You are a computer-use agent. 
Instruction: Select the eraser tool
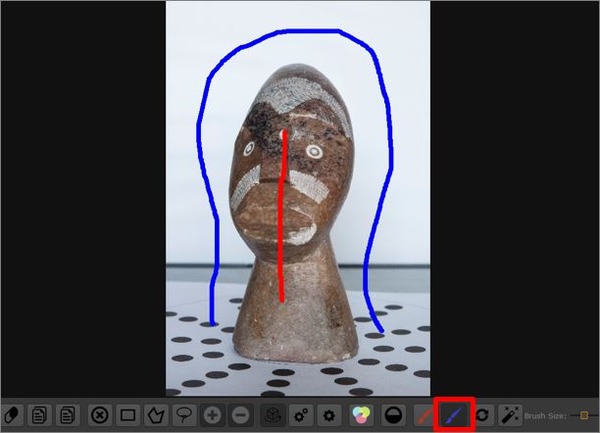coord(12,415)
